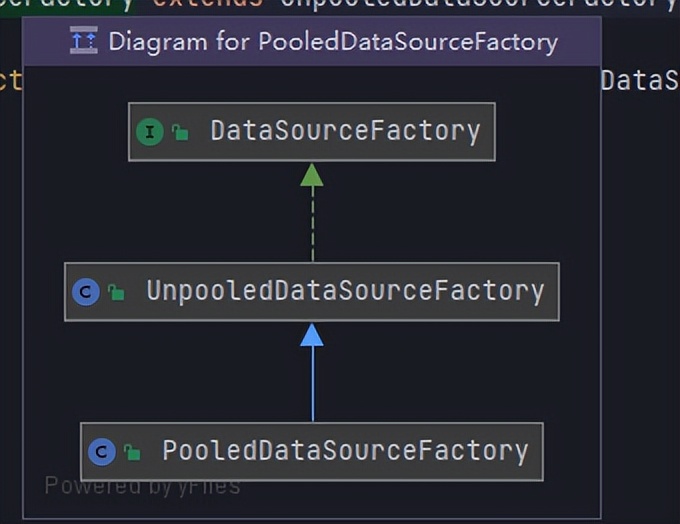Click the blue class icon on UnpooledDataSourceFactory

tap(86, 291)
